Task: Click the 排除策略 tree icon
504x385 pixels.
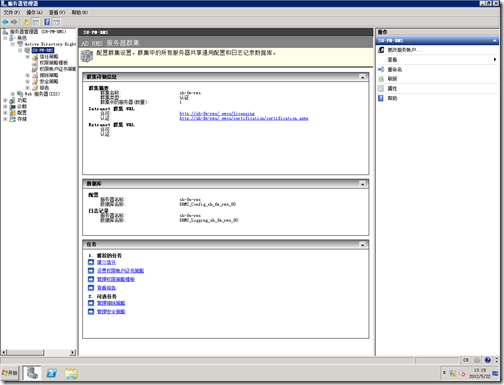Action: click(x=35, y=75)
